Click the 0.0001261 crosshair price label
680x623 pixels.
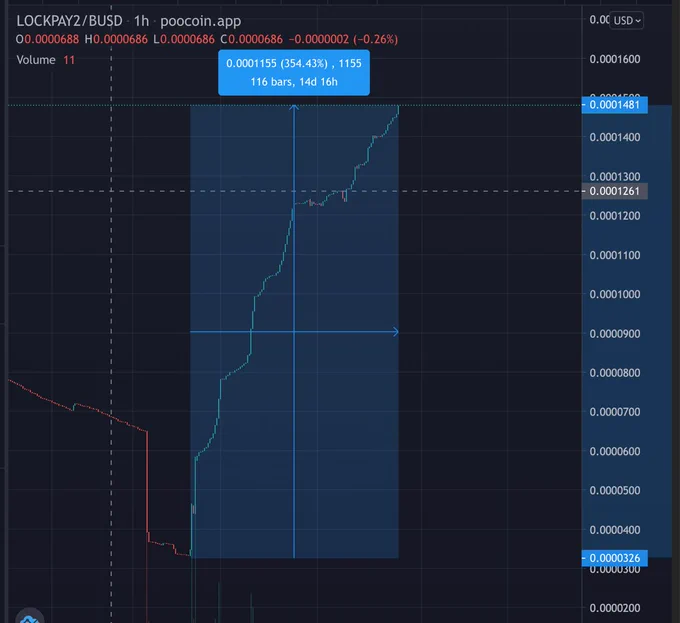tap(615, 191)
